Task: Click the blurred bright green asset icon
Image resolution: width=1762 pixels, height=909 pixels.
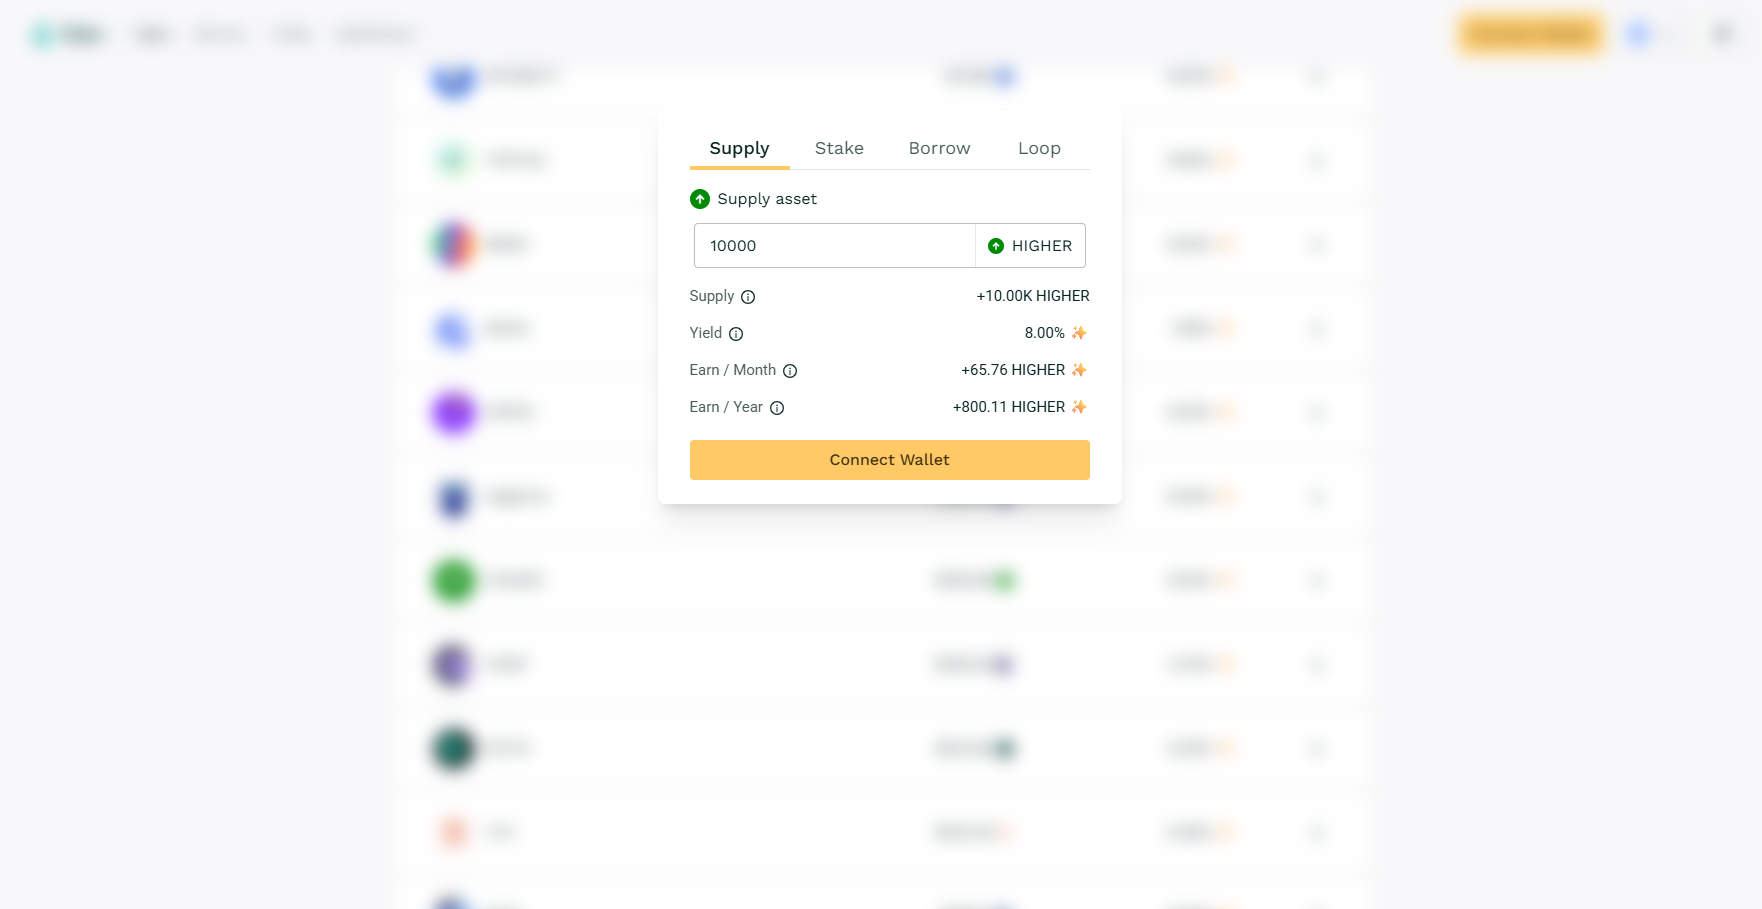Action: pos(453,580)
